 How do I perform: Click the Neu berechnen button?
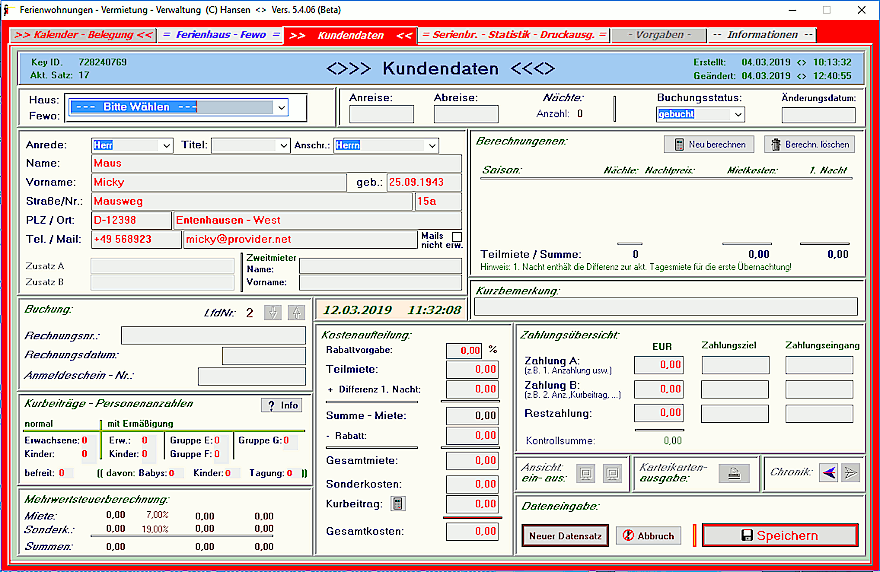tap(709, 144)
